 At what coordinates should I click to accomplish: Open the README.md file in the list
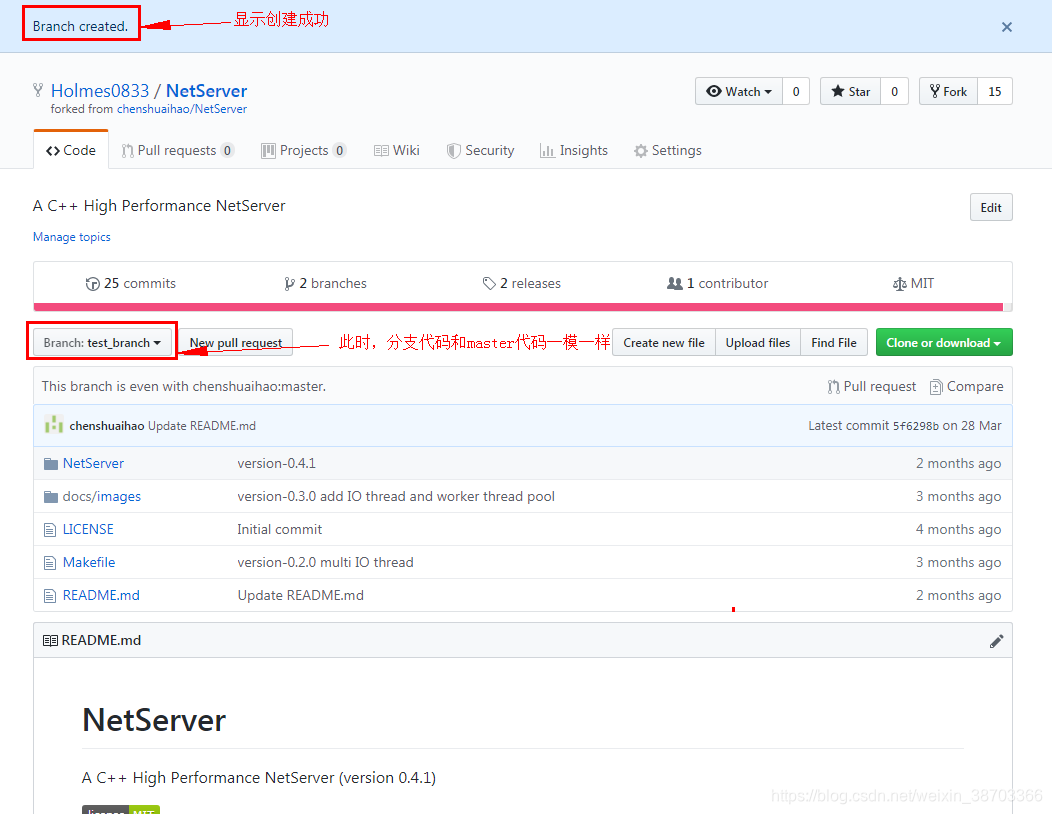coord(101,595)
